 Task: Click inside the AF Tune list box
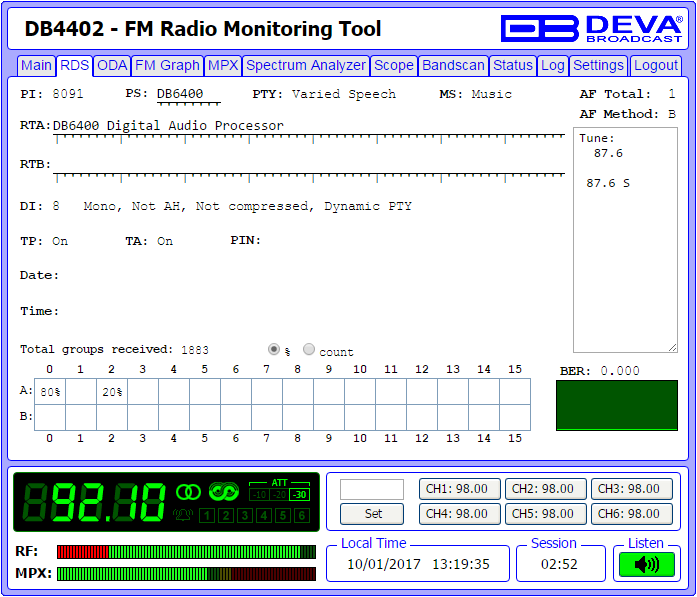coord(625,240)
